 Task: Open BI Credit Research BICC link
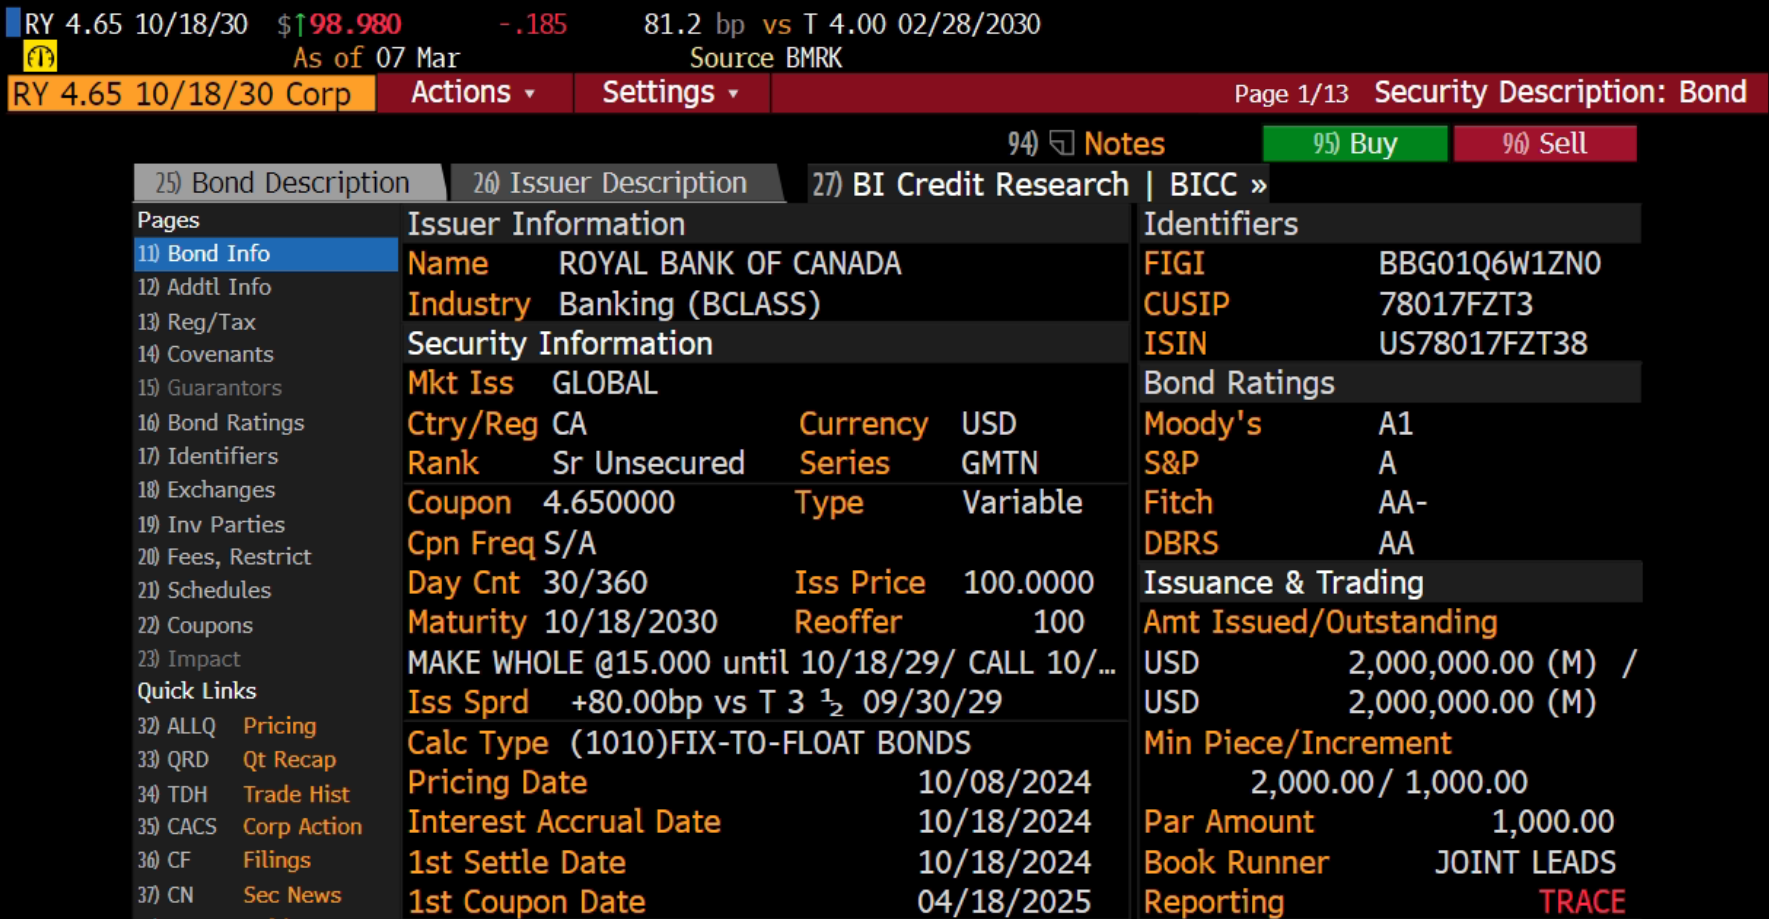pyautogui.click(x=1038, y=185)
